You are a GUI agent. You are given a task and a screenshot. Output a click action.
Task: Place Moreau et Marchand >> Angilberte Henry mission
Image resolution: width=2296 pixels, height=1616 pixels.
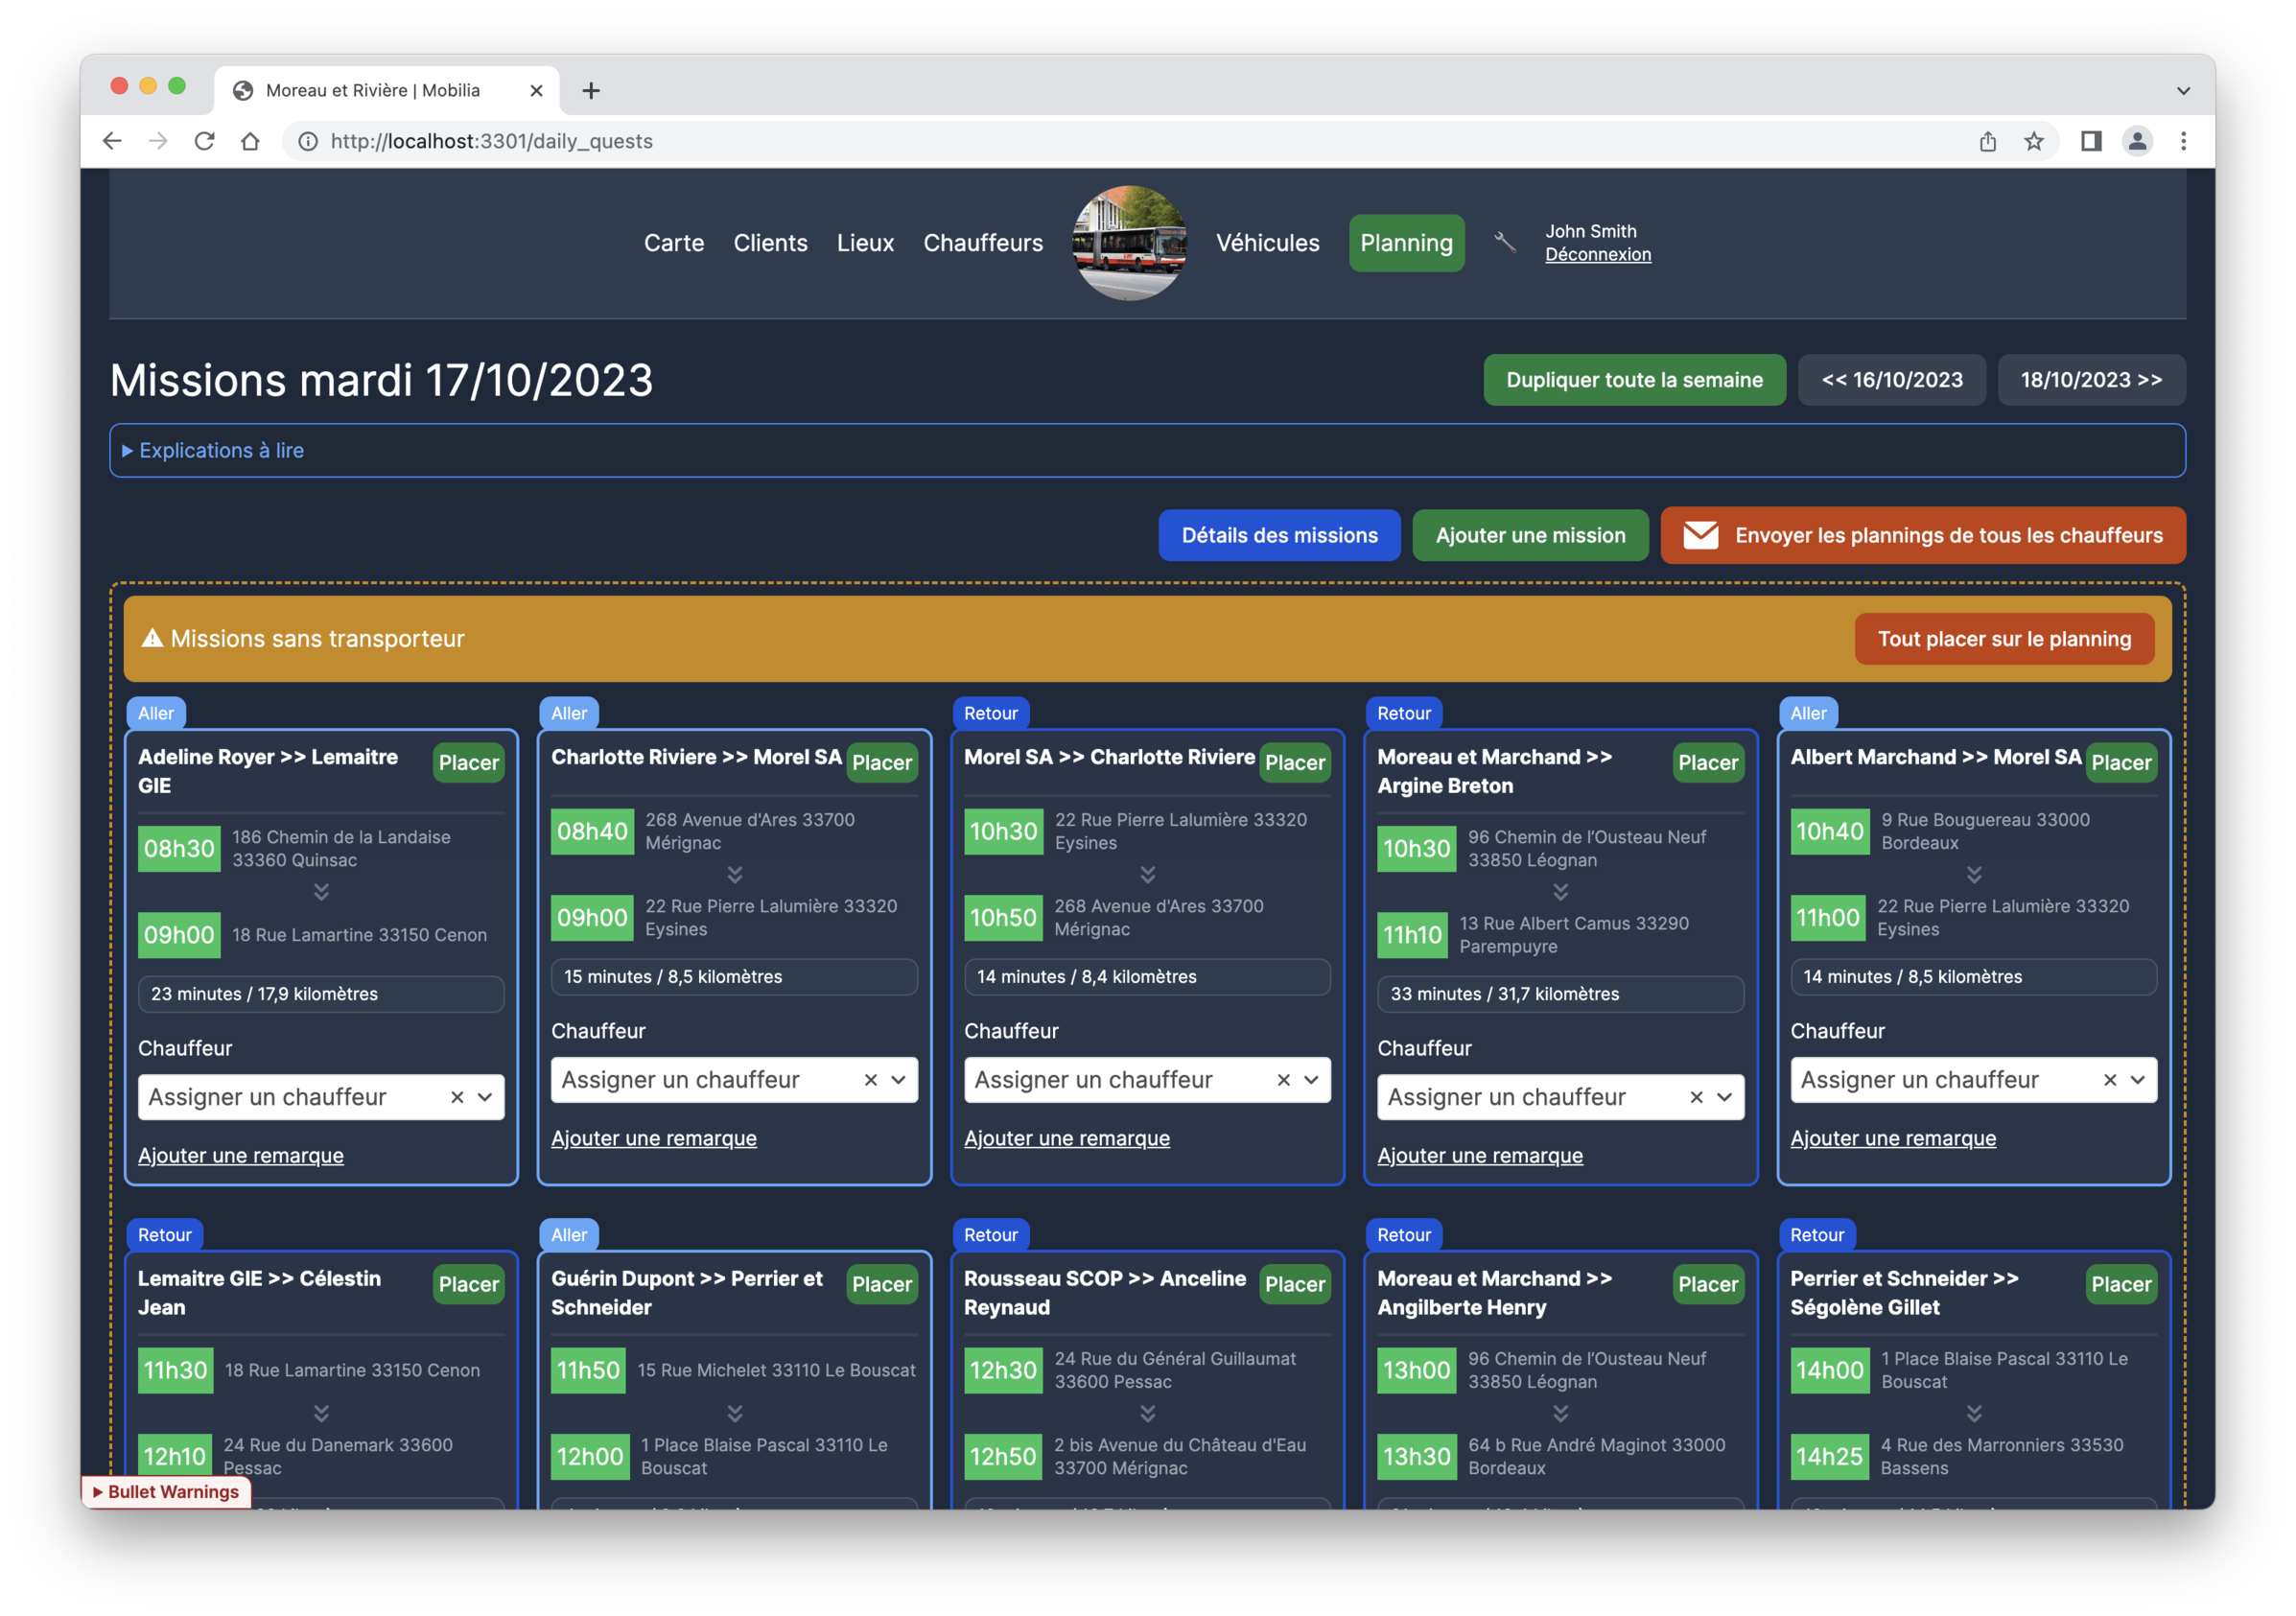pos(1707,1284)
